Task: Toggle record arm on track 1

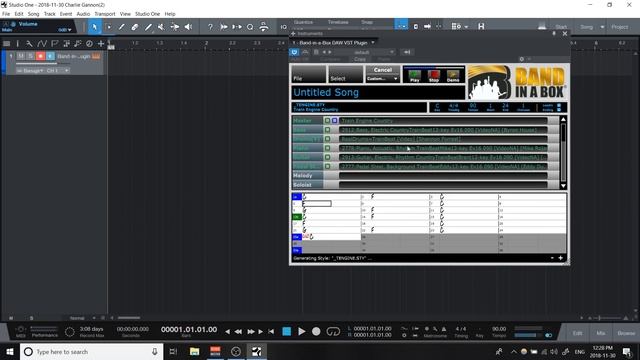Action: coord(40,56)
